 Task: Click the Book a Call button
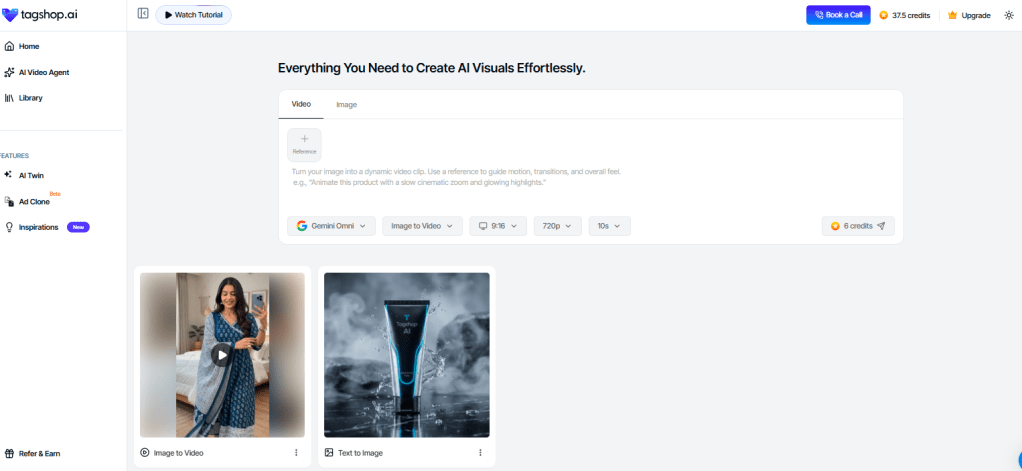pyautogui.click(x=838, y=15)
